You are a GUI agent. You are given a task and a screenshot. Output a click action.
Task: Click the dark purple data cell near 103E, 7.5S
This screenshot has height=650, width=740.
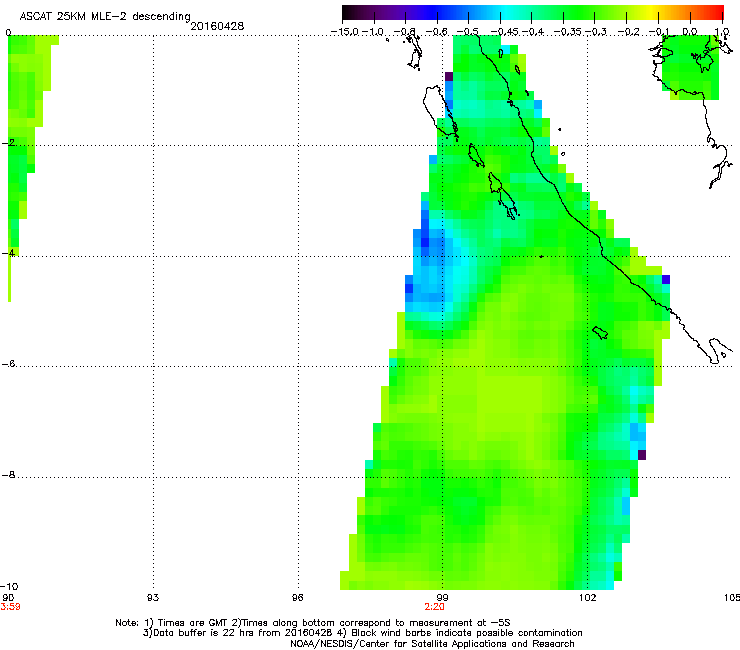click(x=642, y=455)
